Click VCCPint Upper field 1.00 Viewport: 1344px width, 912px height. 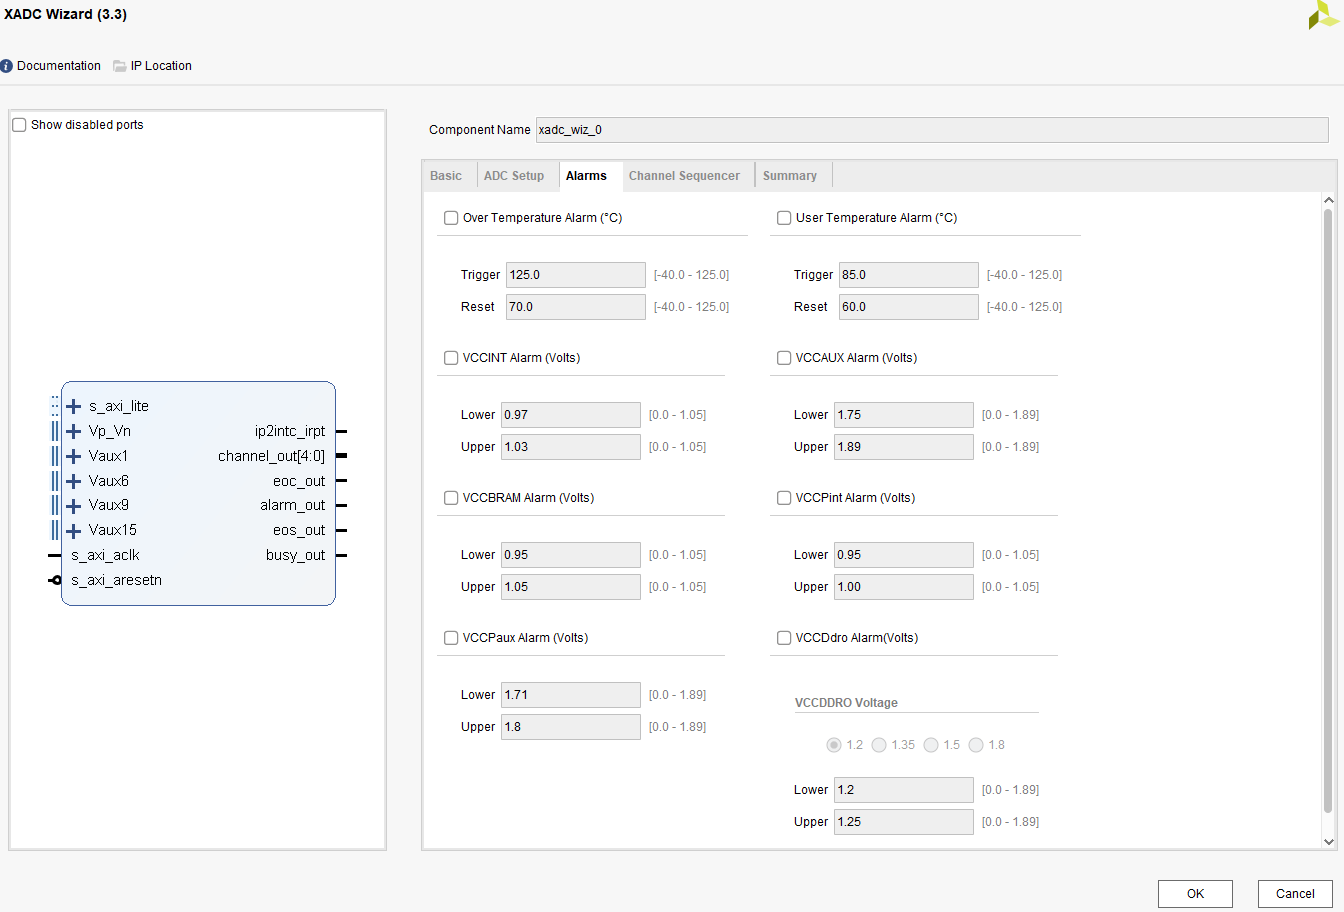point(904,587)
